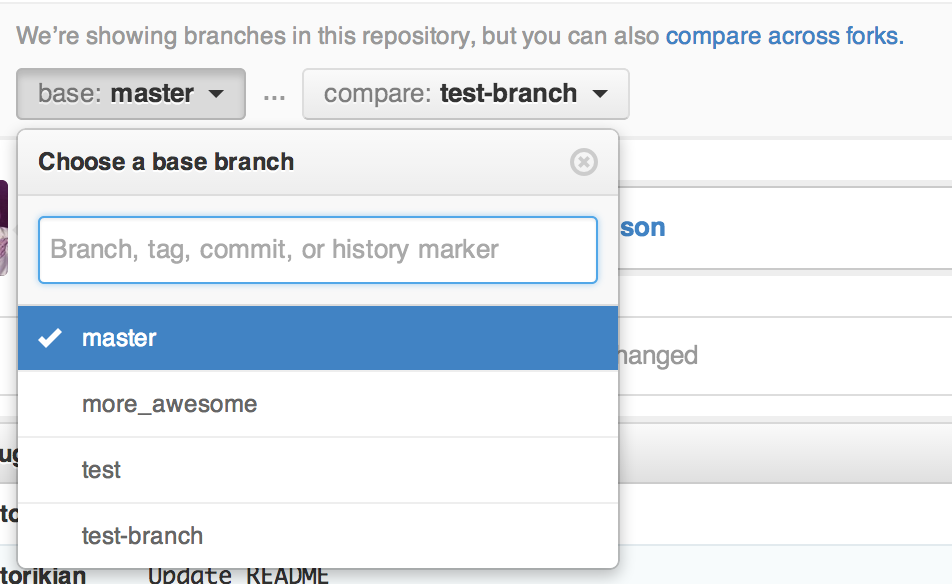Click the caret on compare branch selector
This screenshot has height=584, width=952.
[598, 93]
